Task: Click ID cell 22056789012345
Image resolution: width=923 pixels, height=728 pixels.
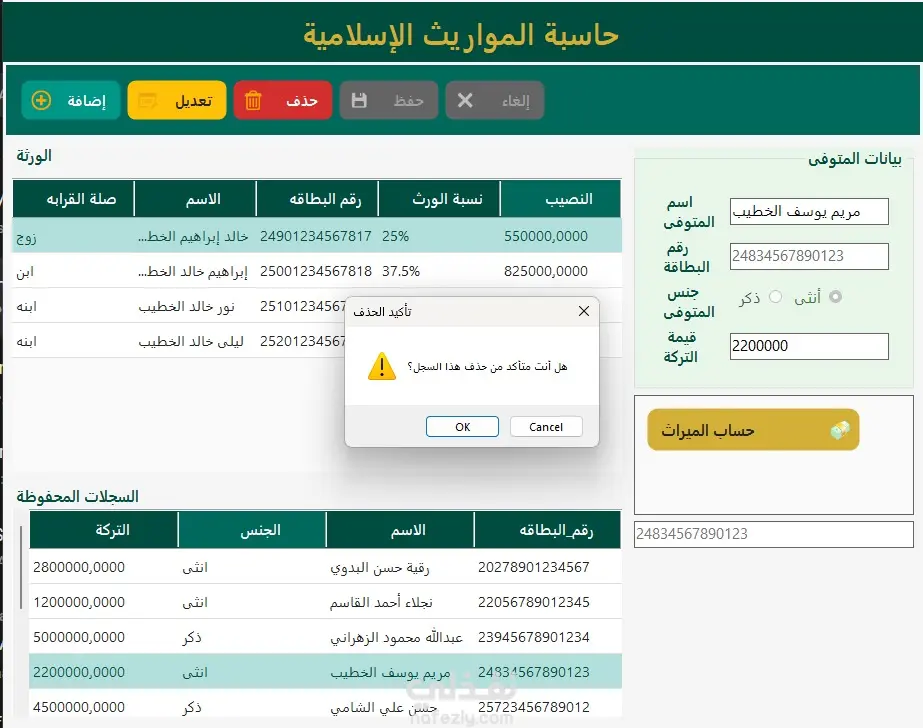Action: point(533,602)
